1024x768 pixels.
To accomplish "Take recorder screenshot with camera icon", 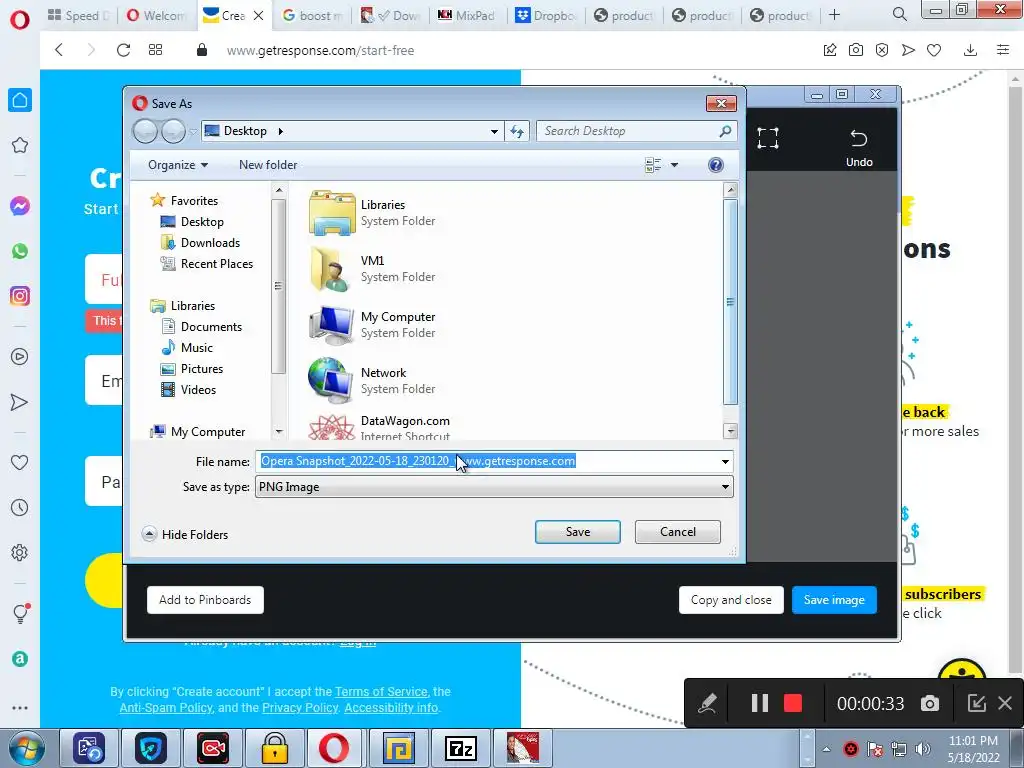I will [930, 703].
